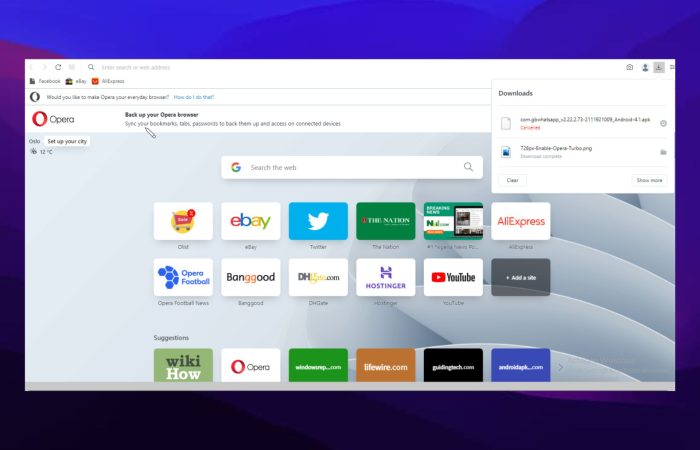Open the account profile icon

[645, 67]
